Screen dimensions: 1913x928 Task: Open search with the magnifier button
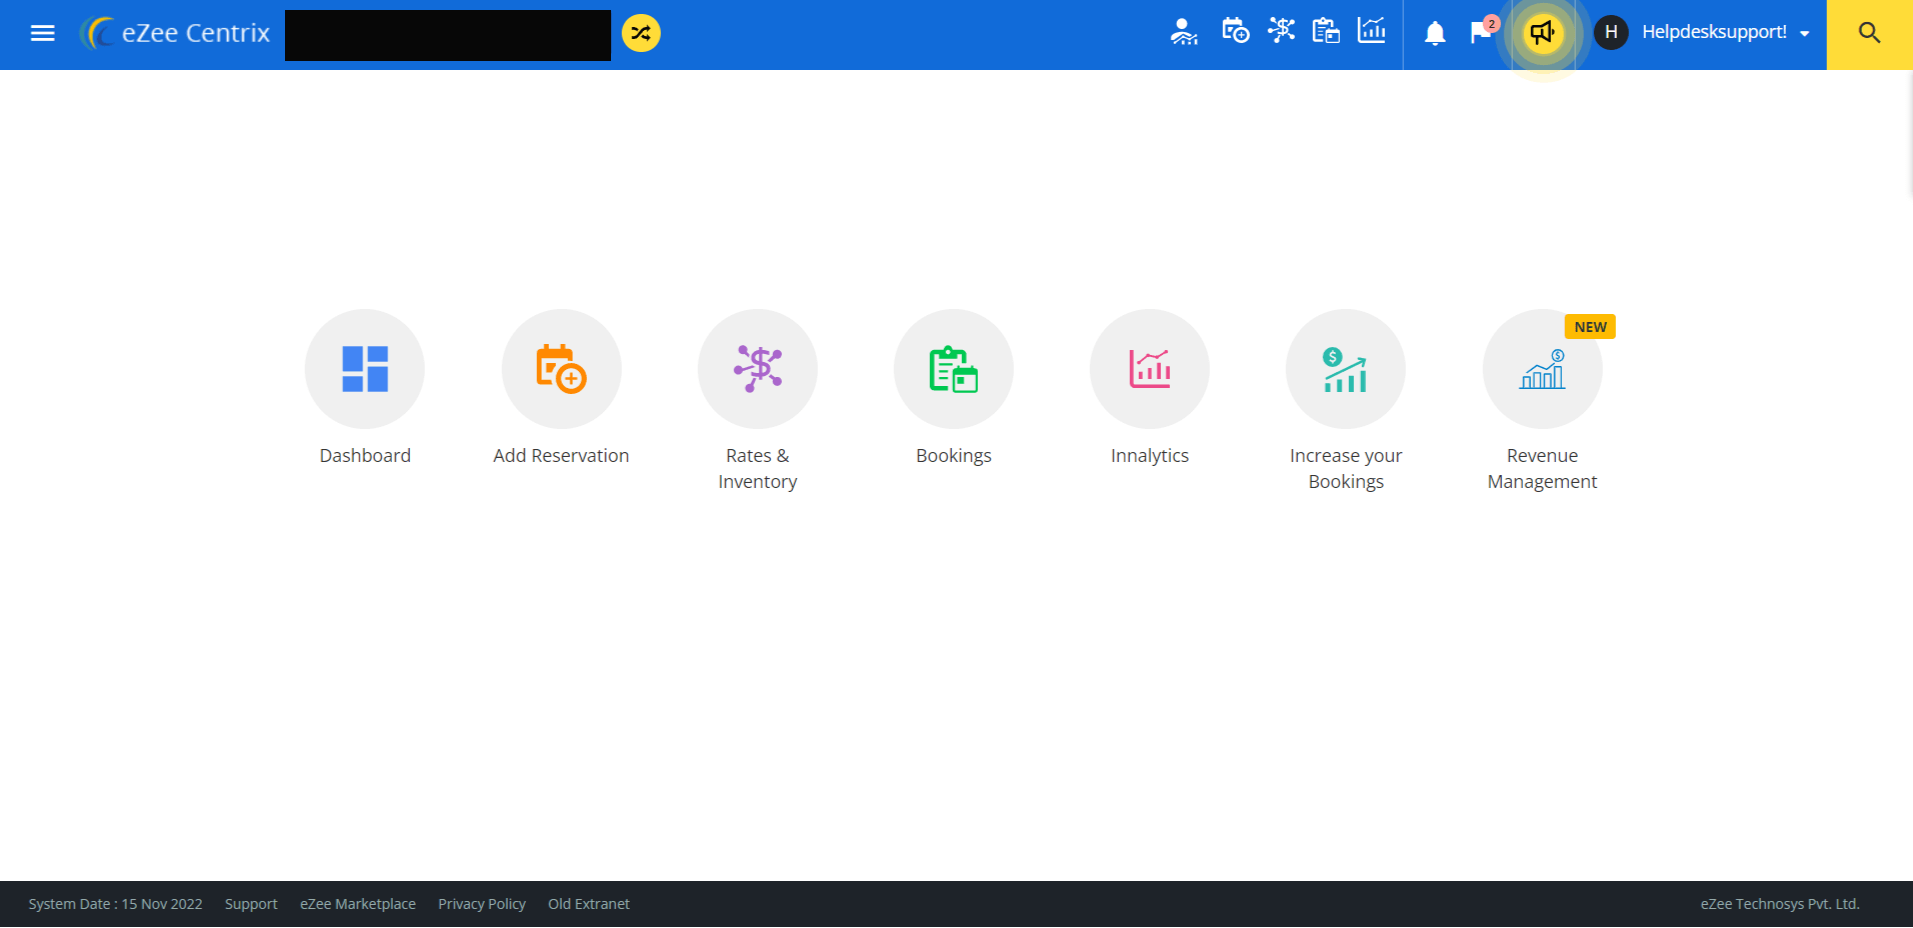1869,34
